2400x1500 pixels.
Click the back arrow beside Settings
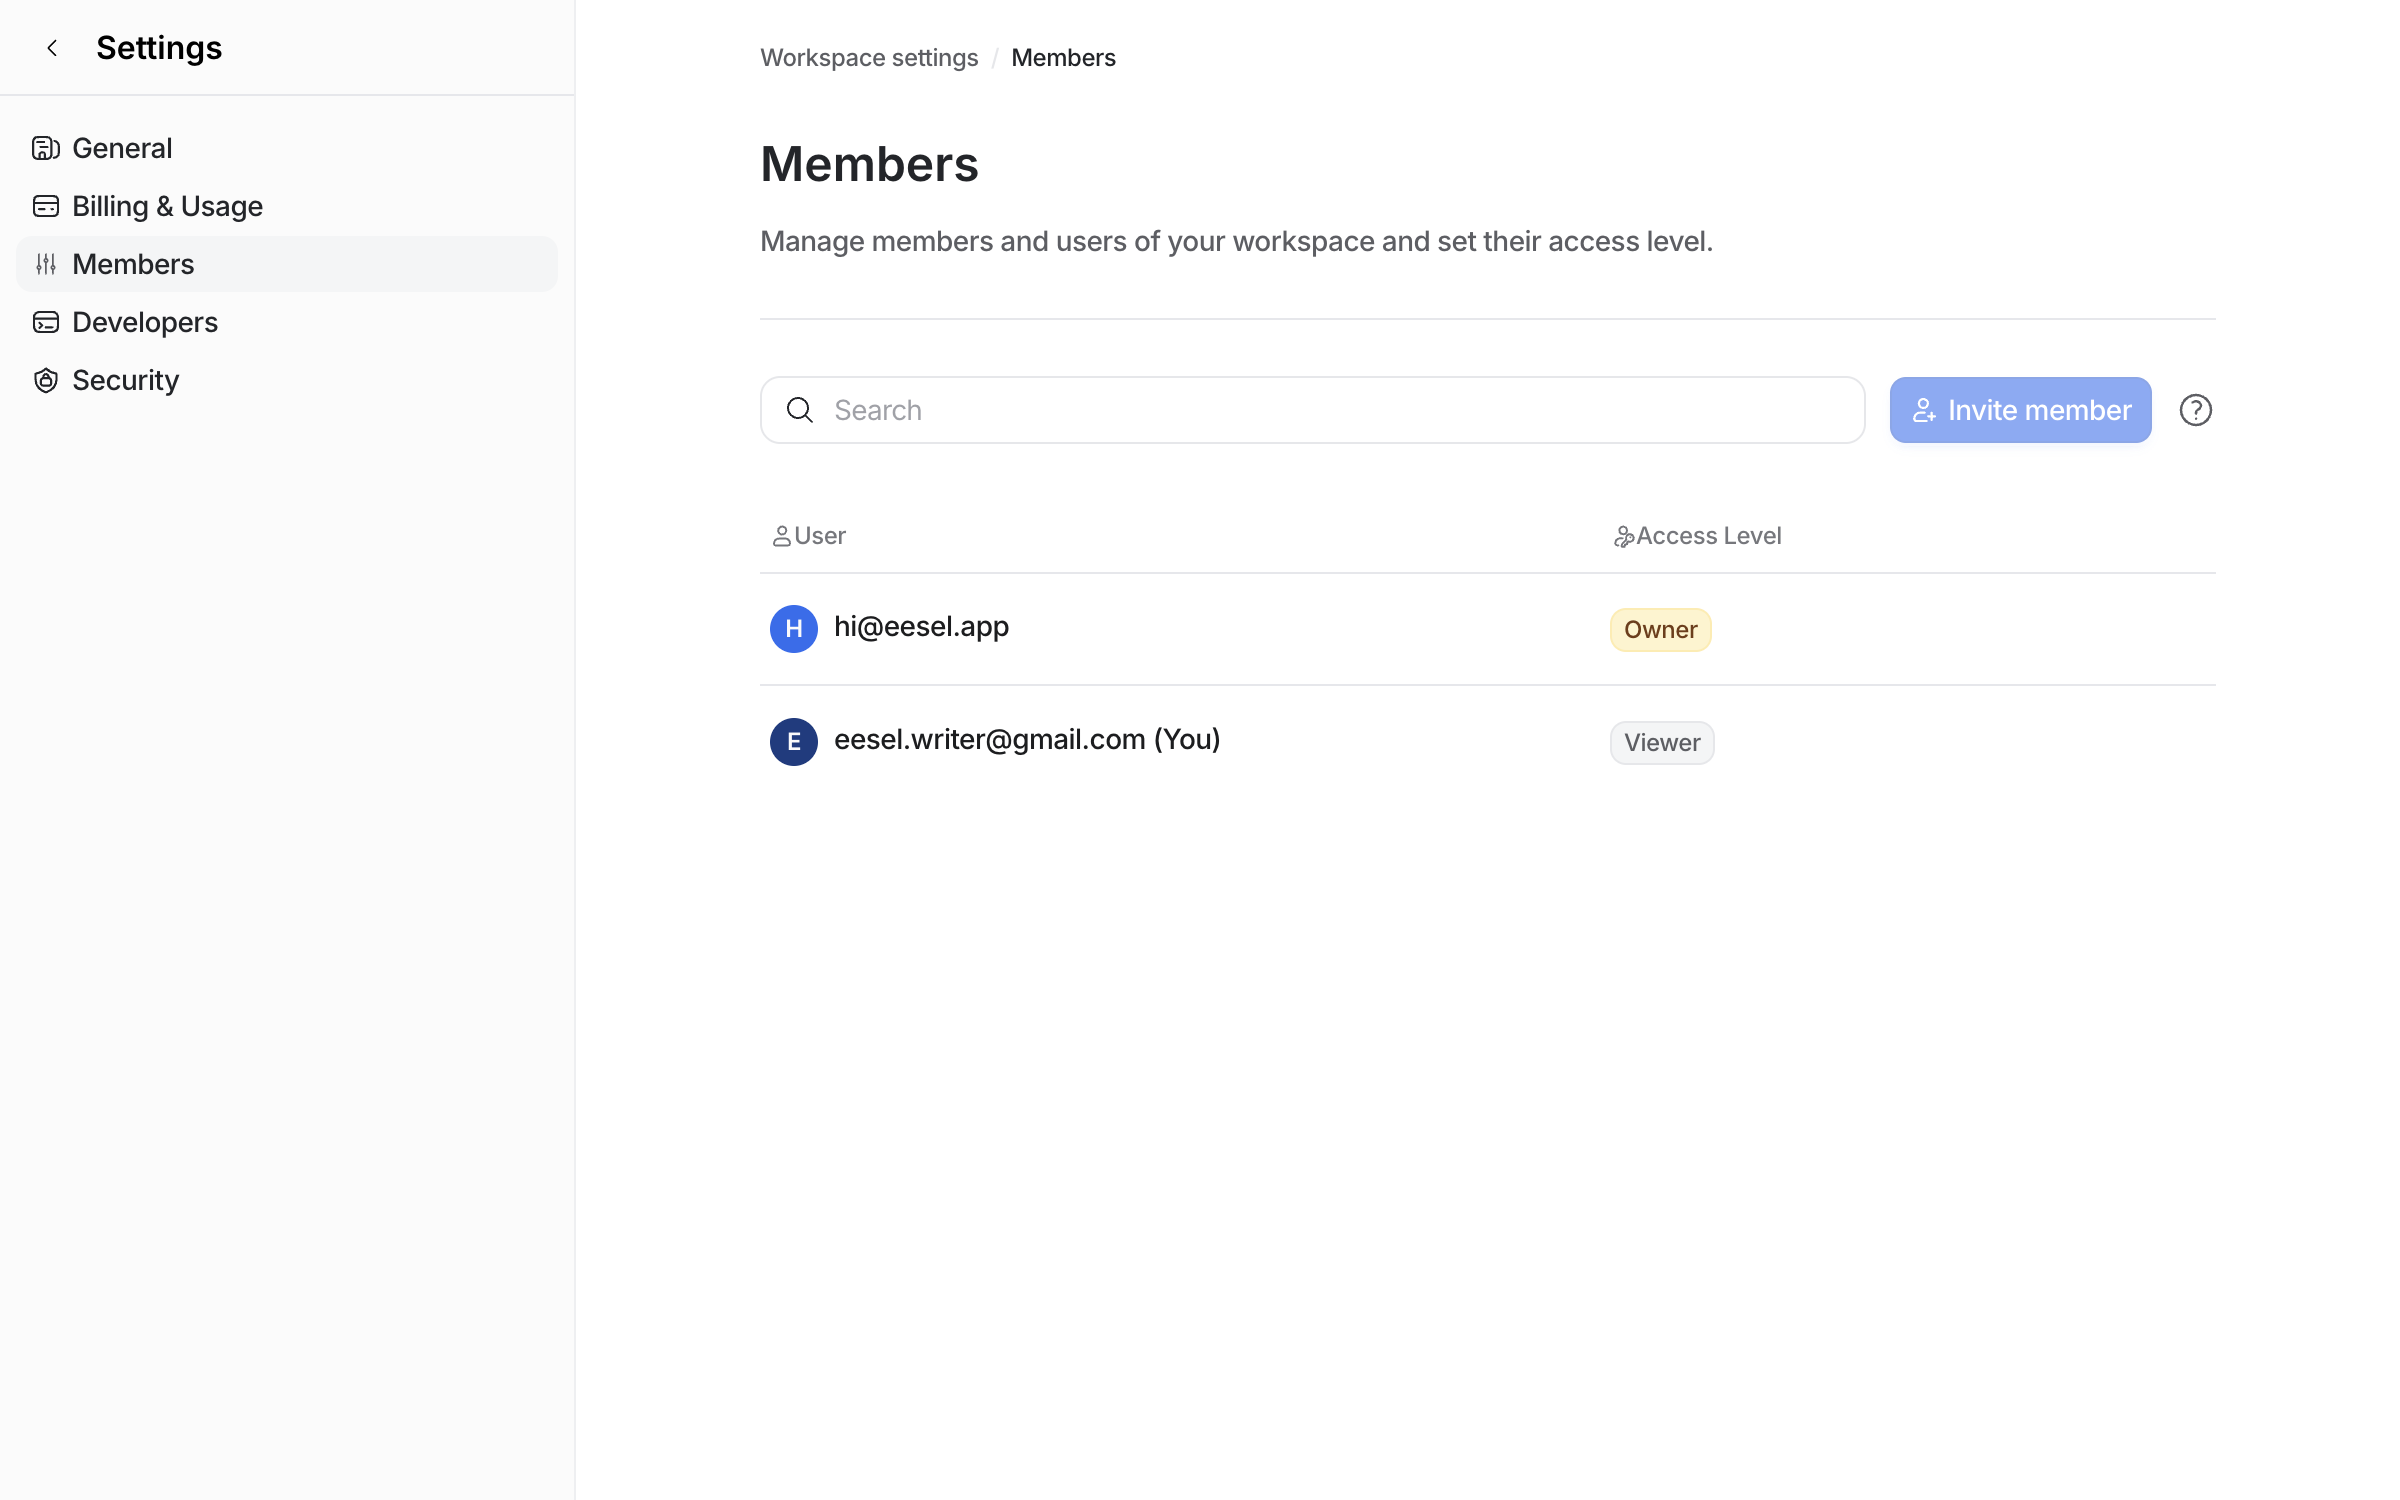point(52,48)
